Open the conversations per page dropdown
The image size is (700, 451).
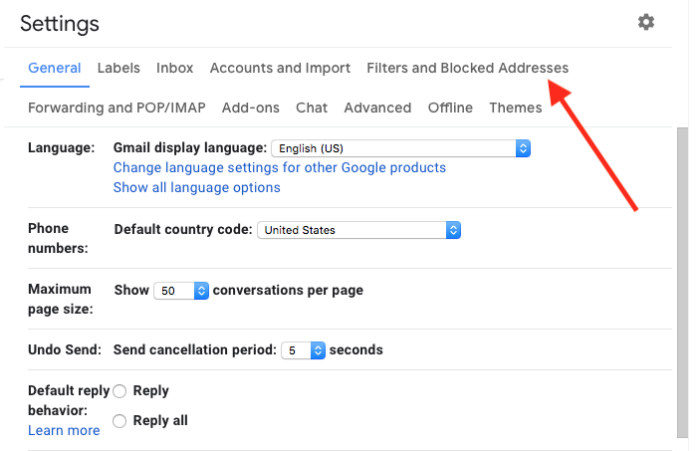pyautogui.click(x=181, y=291)
